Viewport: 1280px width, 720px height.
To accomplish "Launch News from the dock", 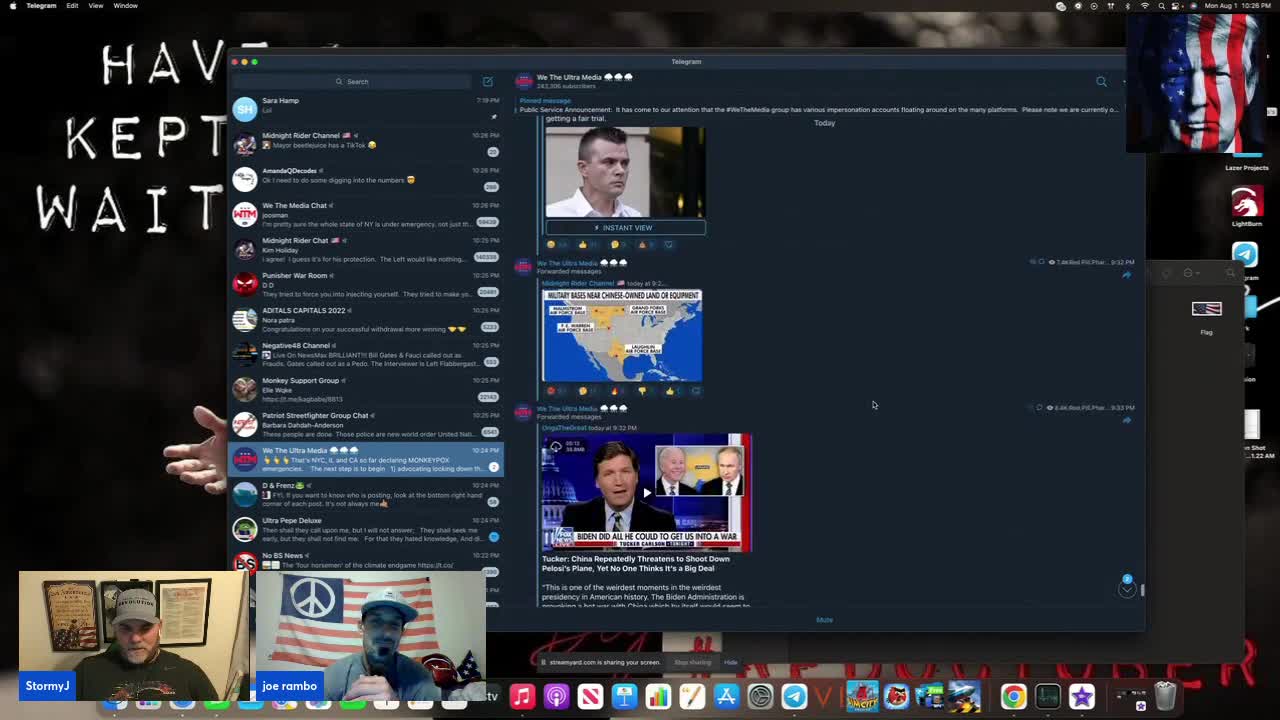I will pyautogui.click(x=590, y=696).
